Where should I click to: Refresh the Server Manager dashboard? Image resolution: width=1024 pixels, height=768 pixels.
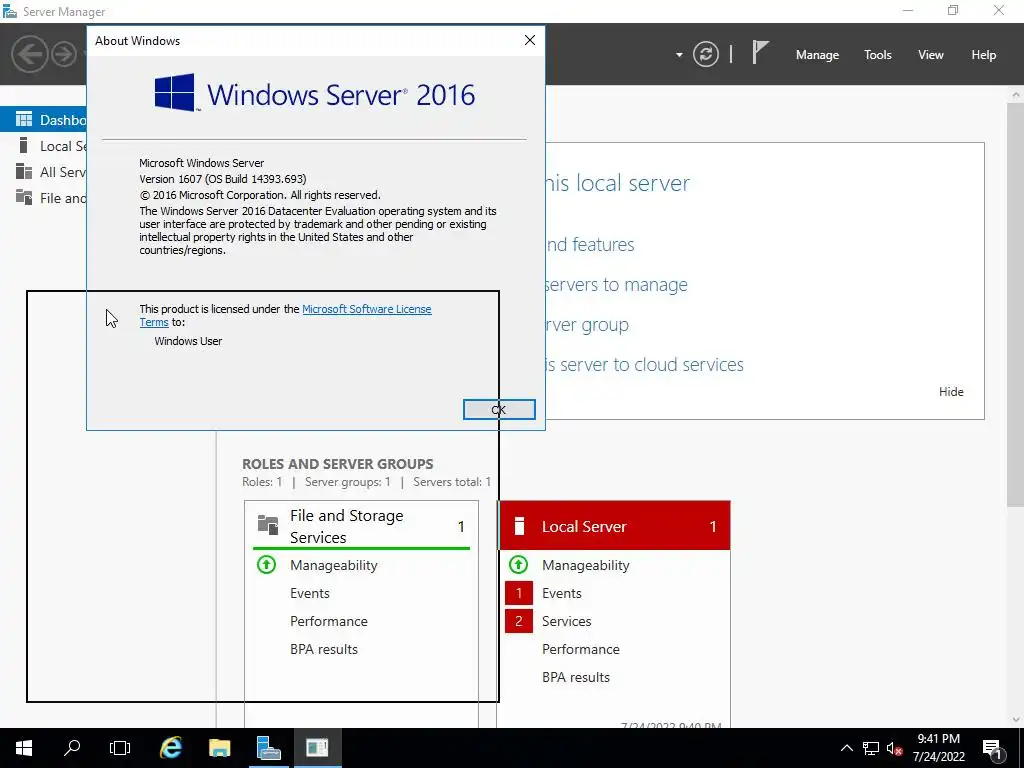[x=706, y=54]
